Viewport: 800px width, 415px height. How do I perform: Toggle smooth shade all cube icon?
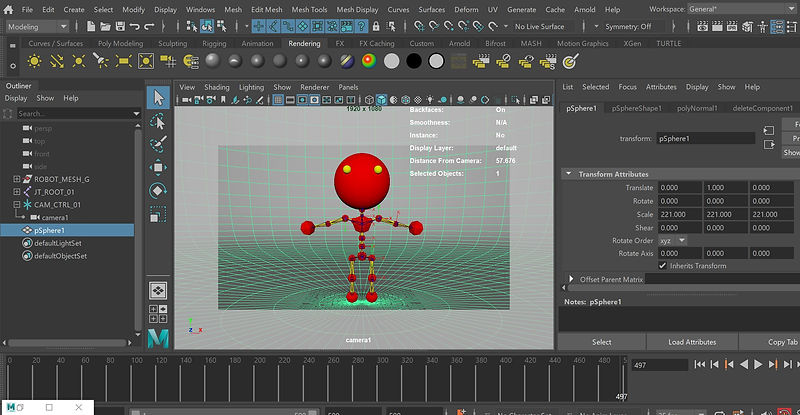382,100
